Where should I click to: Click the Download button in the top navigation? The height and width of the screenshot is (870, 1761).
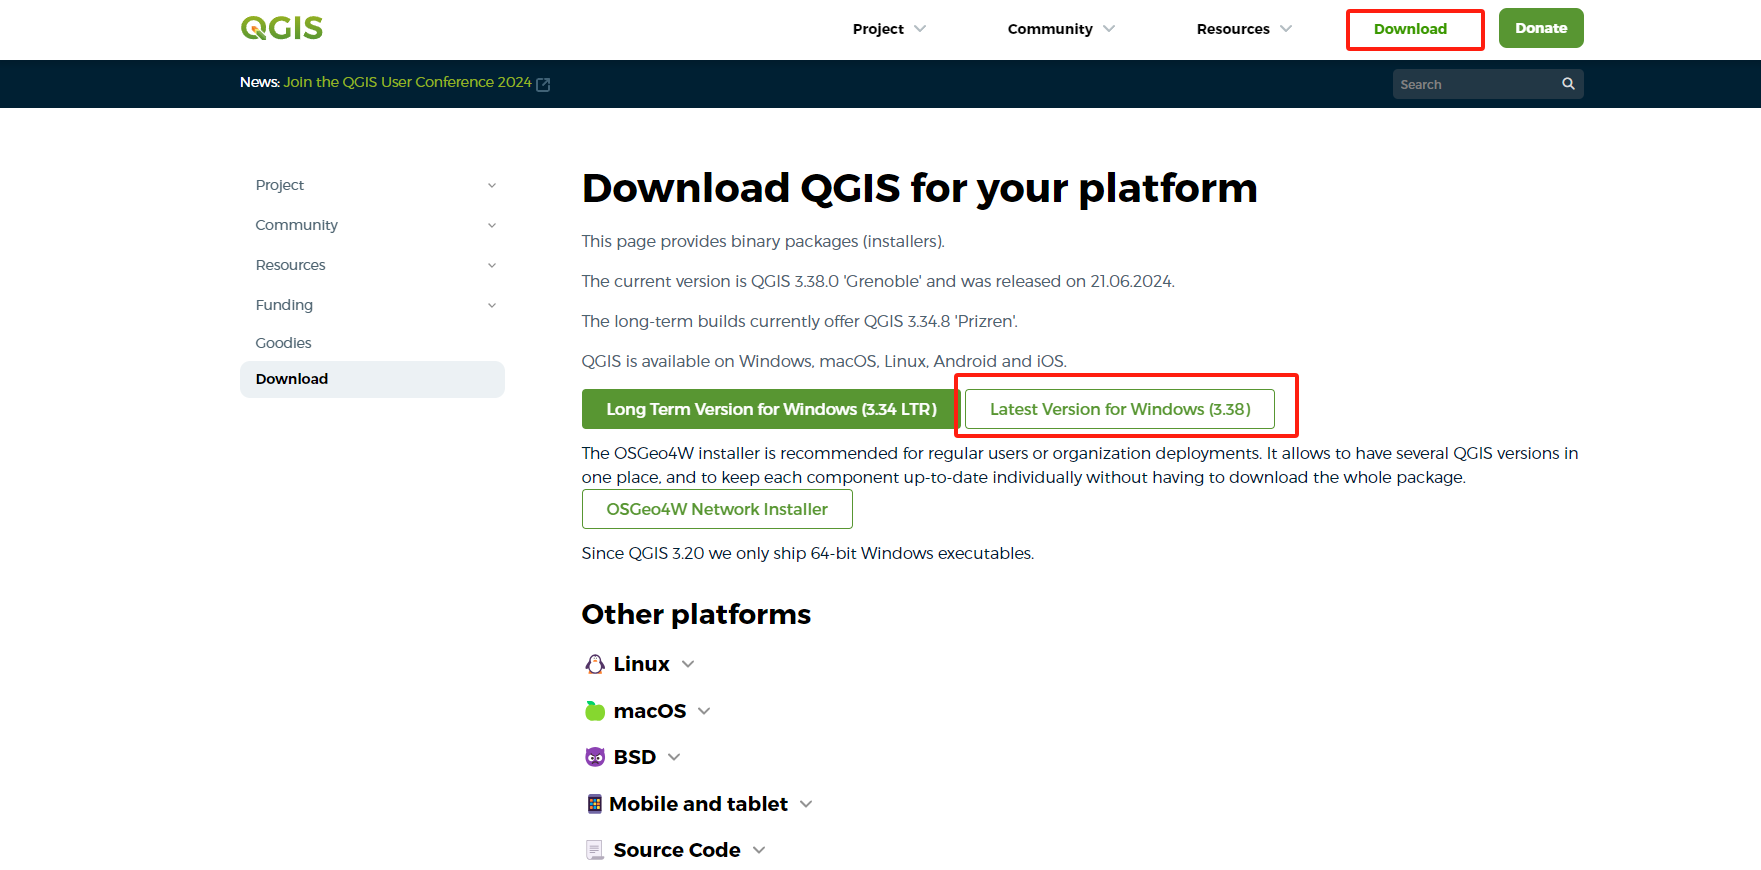click(1410, 29)
